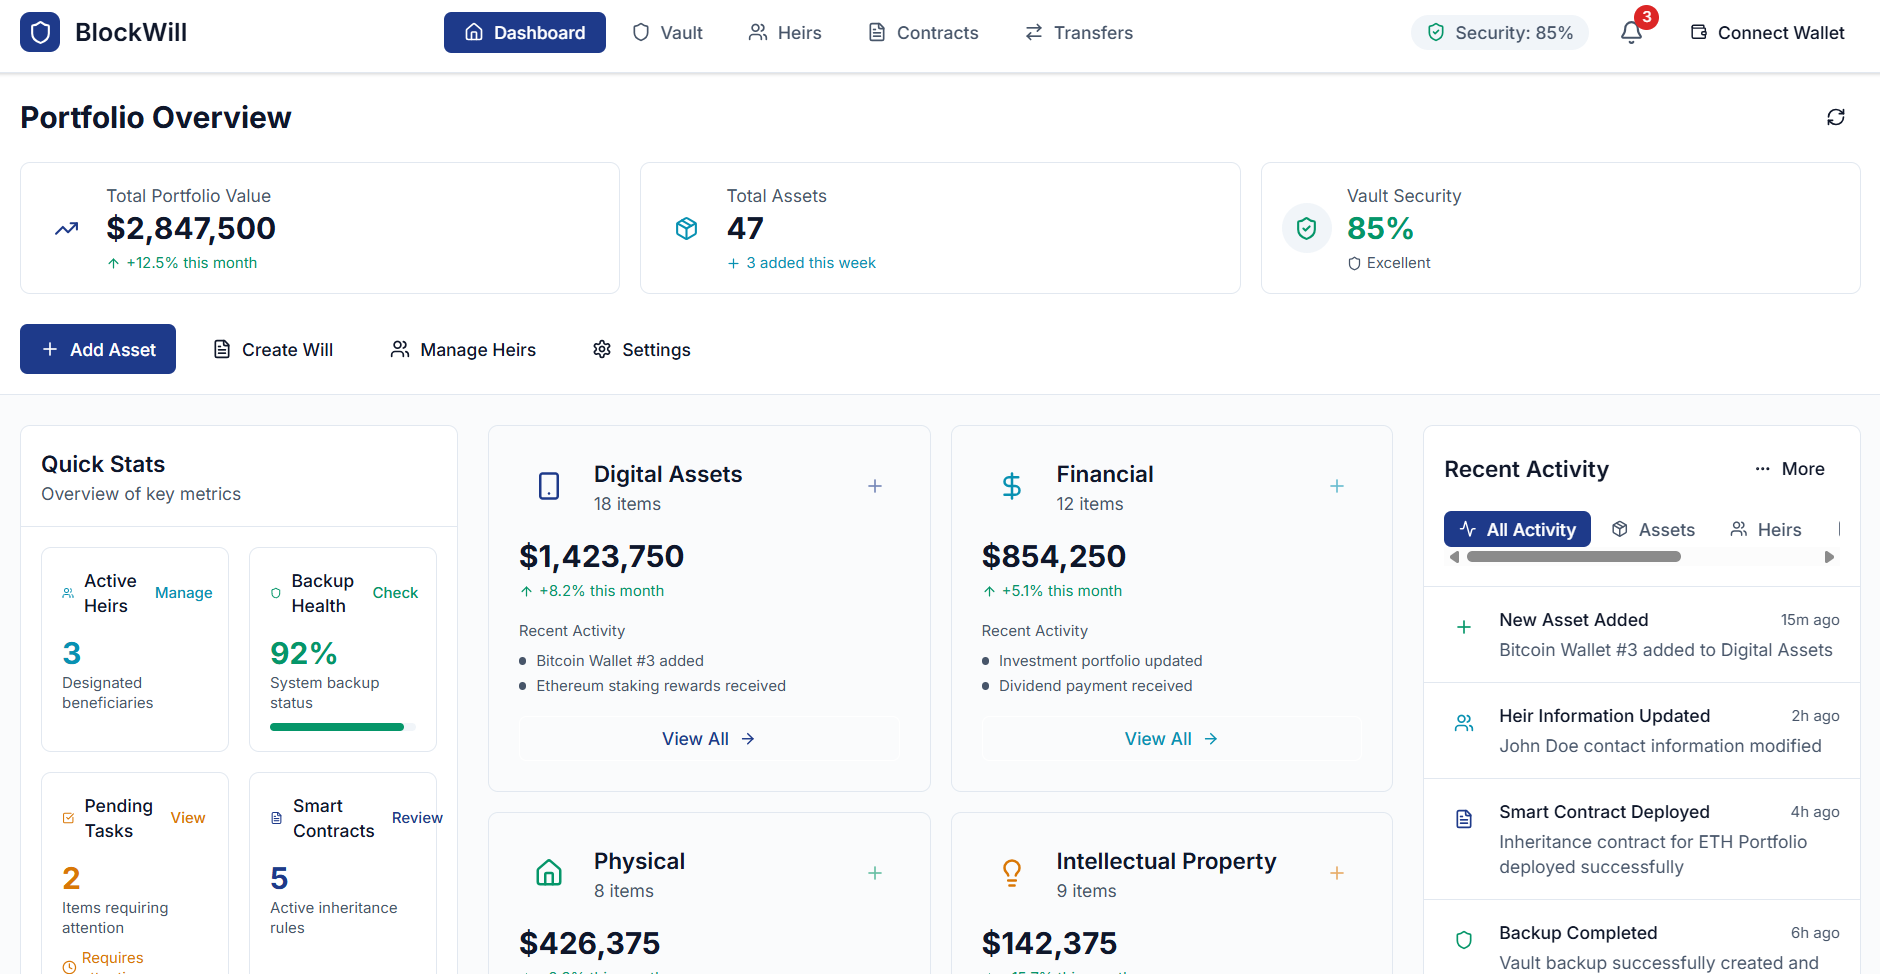
Task: Open Settings from quick actions
Action: [641, 349]
